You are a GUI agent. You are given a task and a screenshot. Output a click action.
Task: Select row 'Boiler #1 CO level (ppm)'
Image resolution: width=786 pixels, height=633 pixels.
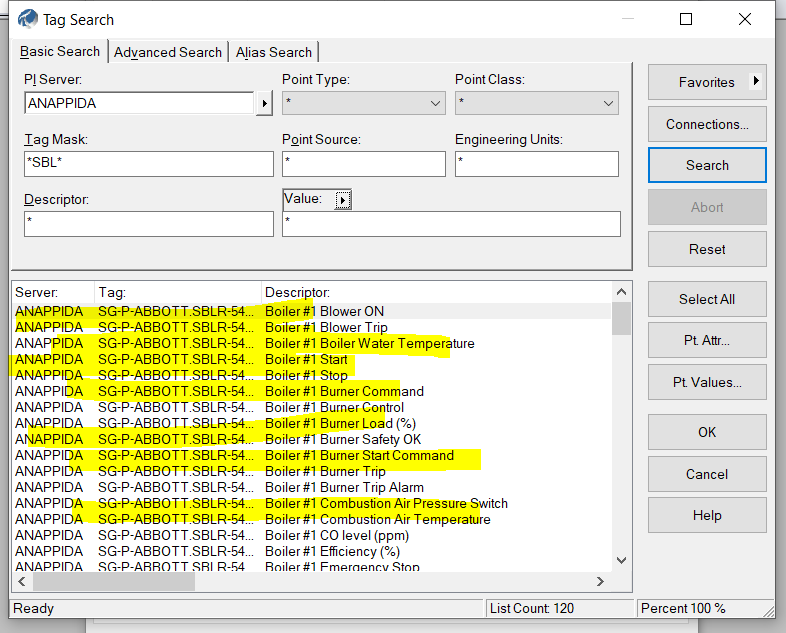point(312,536)
